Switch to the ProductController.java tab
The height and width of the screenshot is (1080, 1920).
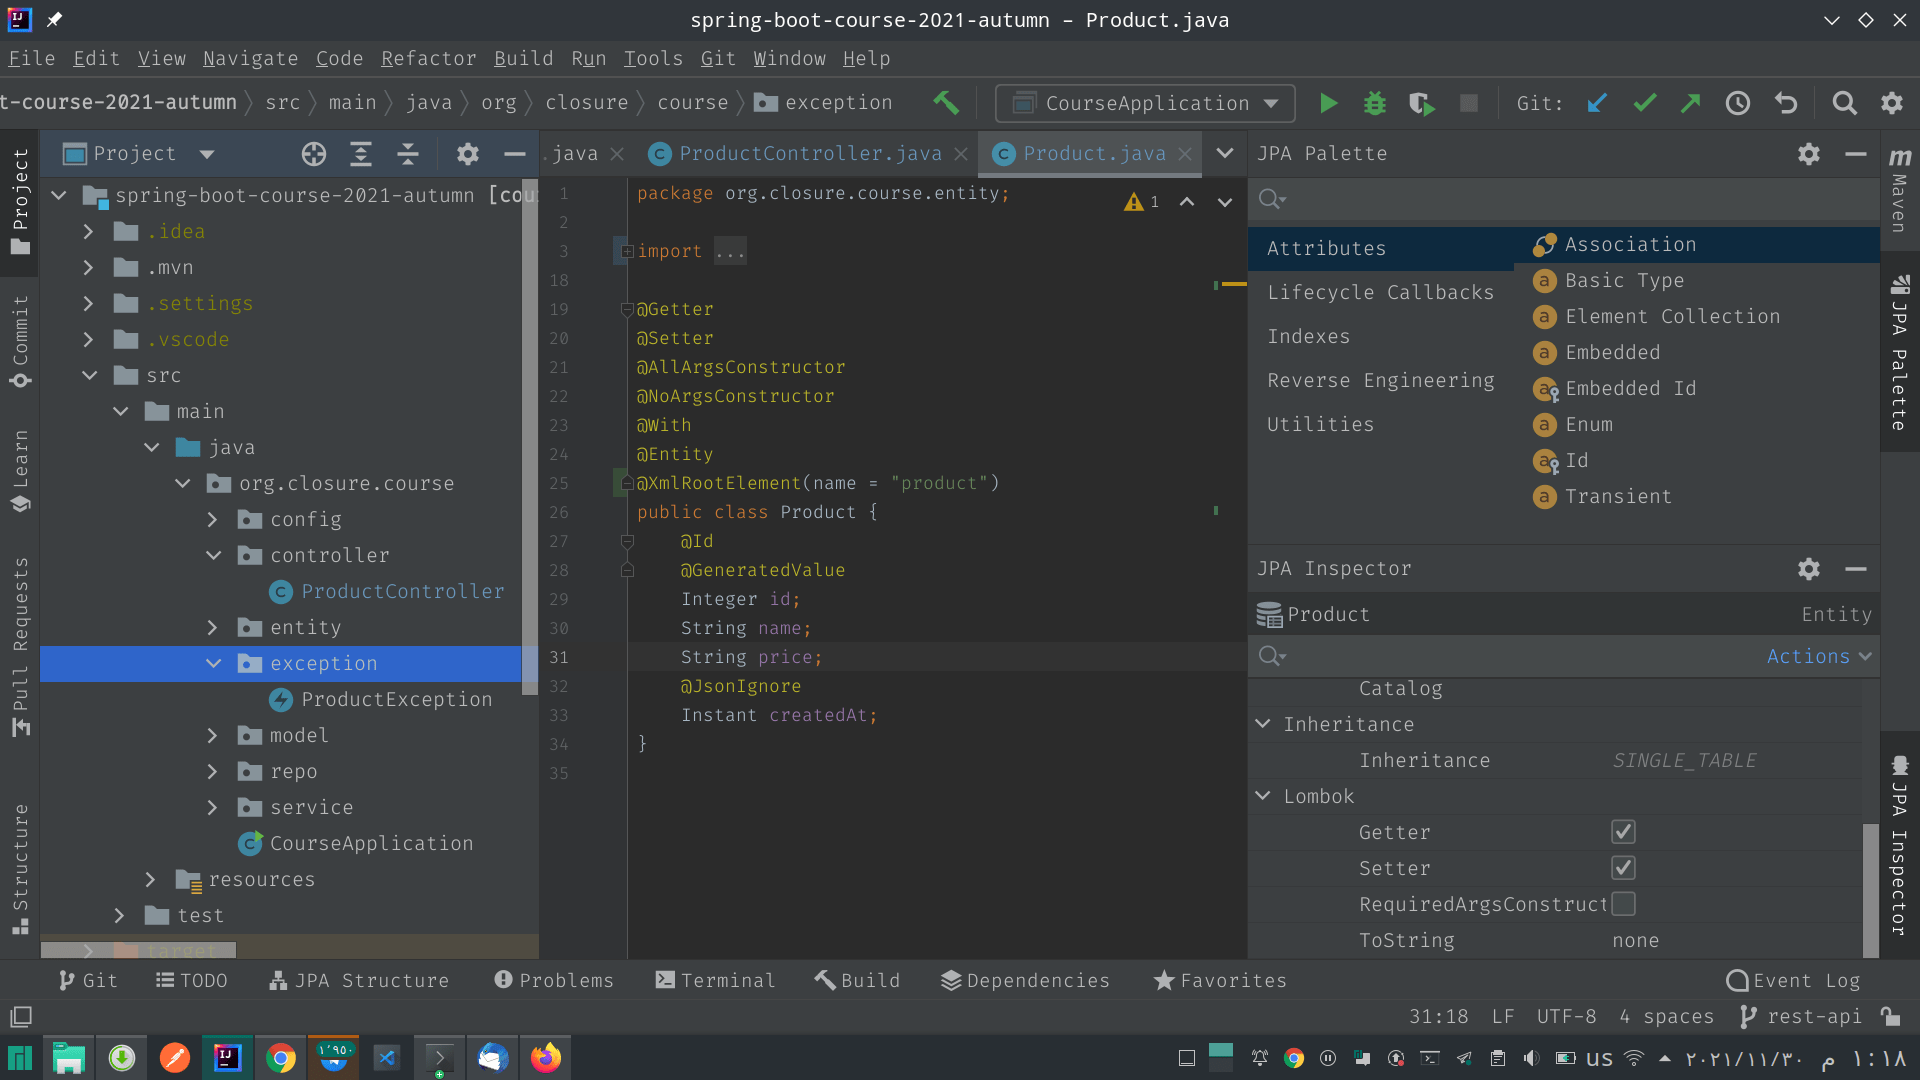point(810,153)
